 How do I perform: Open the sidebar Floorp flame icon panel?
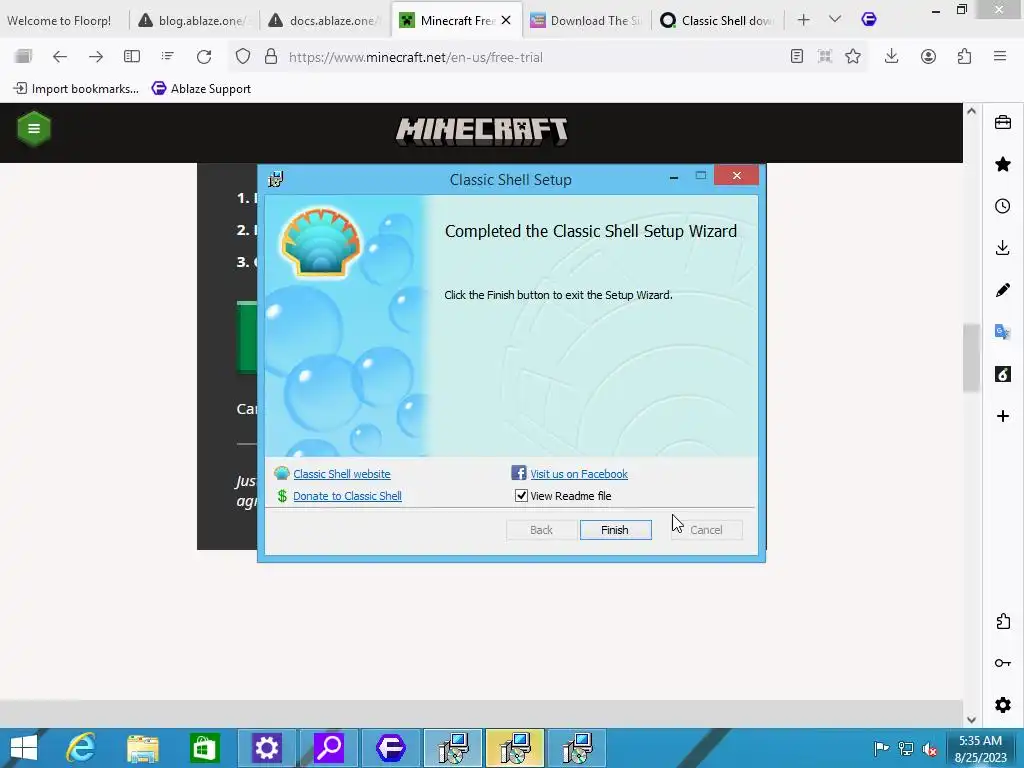pyautogui.click(x=1003, y=374)
